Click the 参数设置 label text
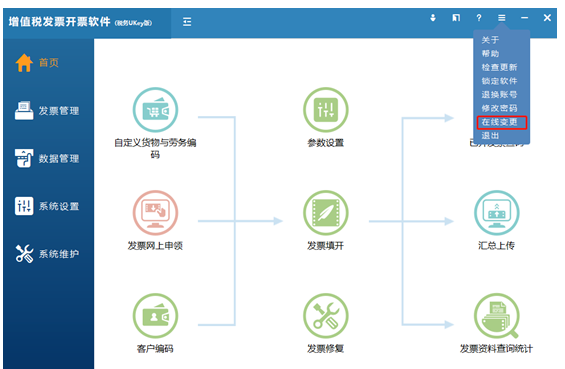The height and width of the screenshot is (369, 565). click(x=326, y=143)
